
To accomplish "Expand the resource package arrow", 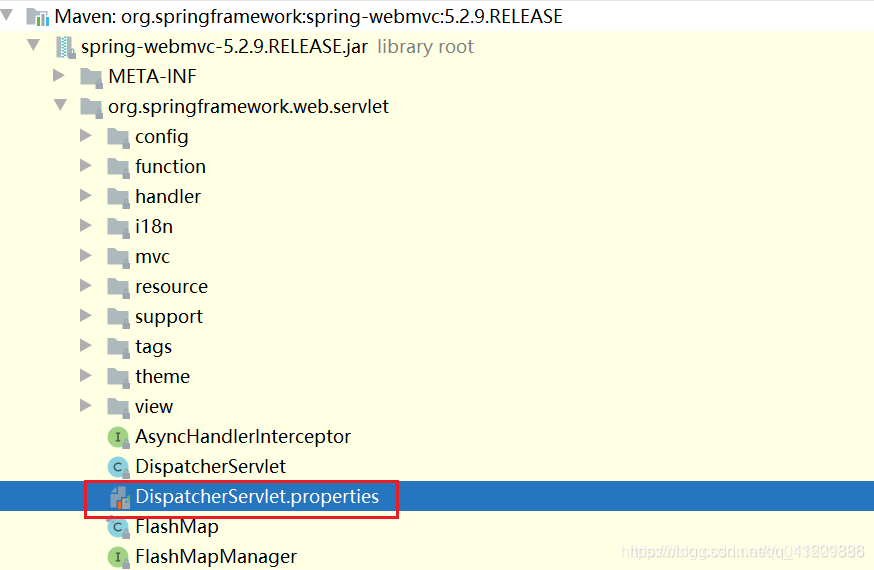I will [86, 286].
